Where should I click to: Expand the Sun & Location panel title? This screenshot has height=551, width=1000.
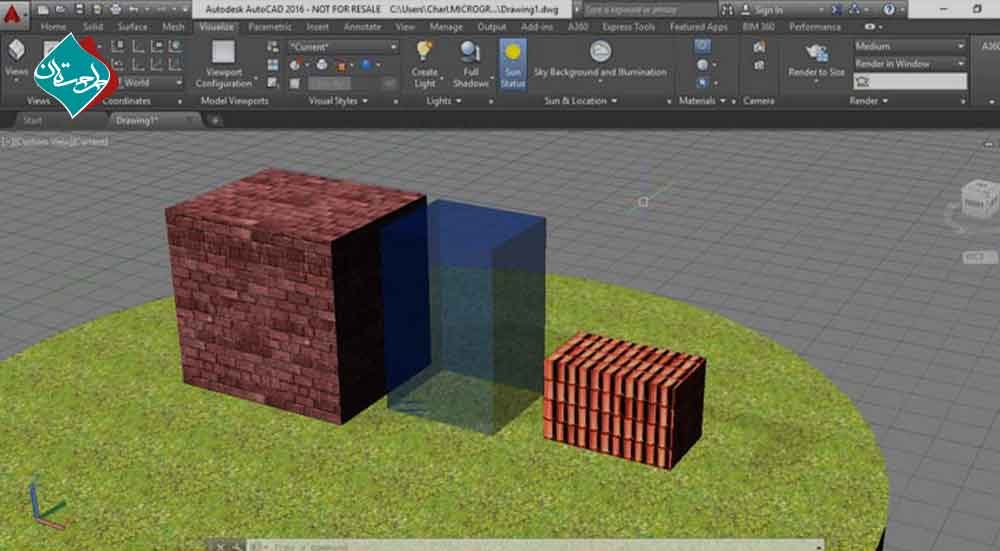click(580, 101)
